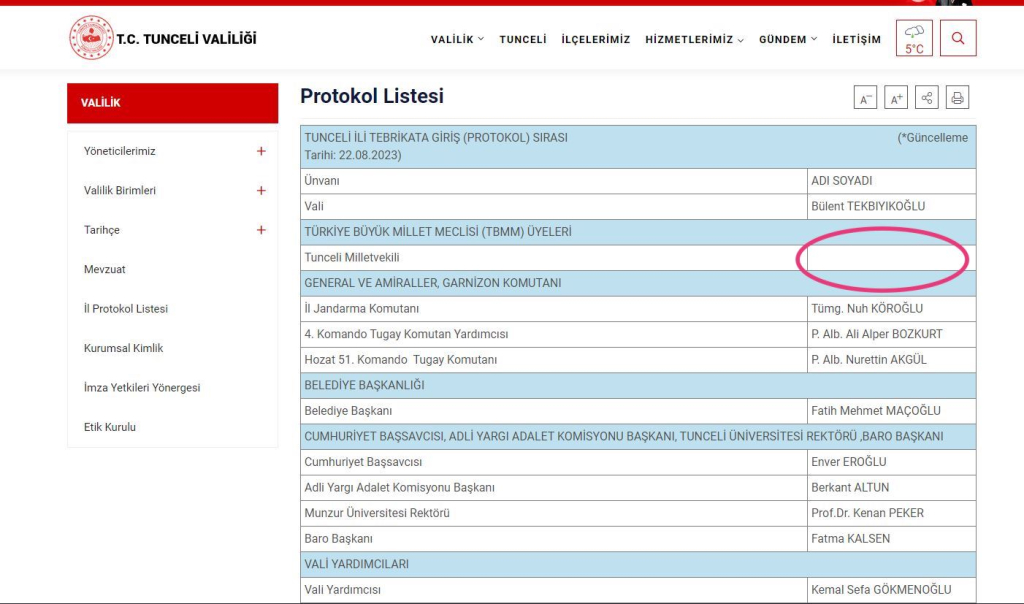Expand Valilik Birimleri plus icon

click(x=261, y=190)
